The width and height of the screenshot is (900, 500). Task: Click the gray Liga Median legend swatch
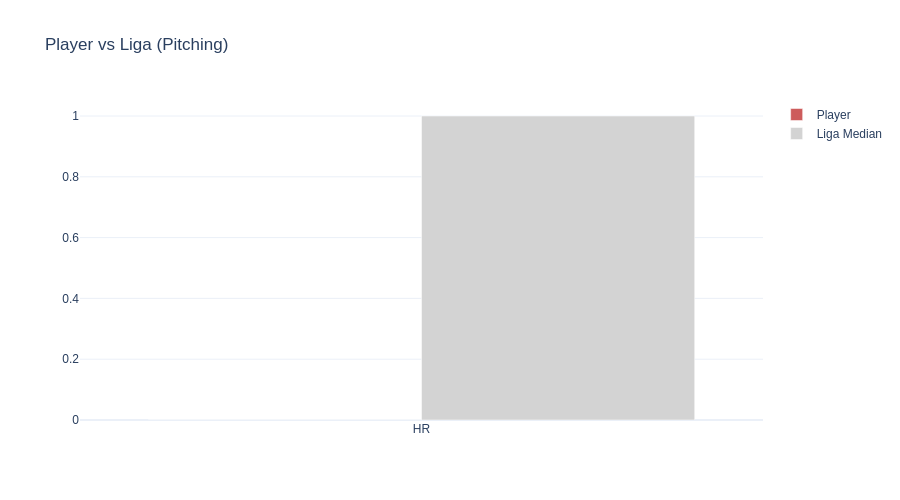pos(796,134)
